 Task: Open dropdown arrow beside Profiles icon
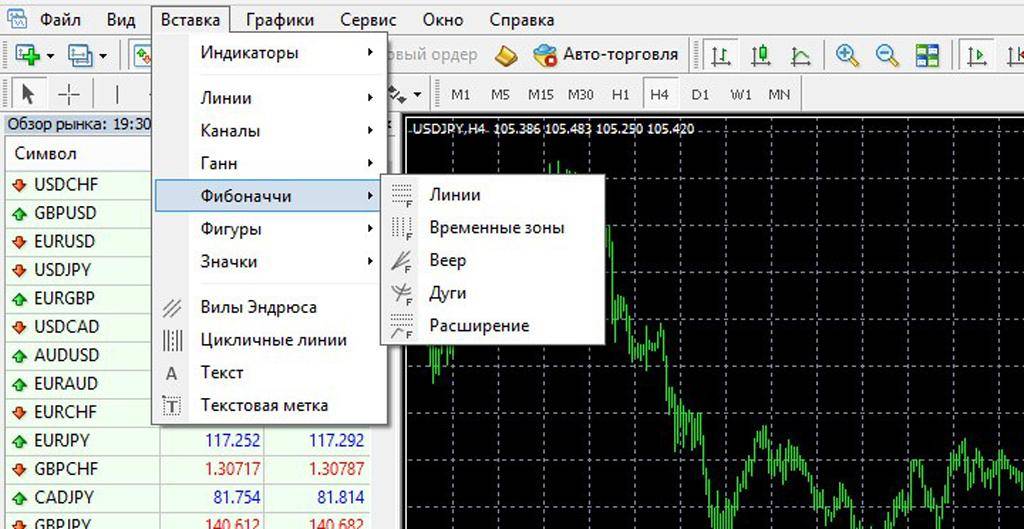click(102, 56)
